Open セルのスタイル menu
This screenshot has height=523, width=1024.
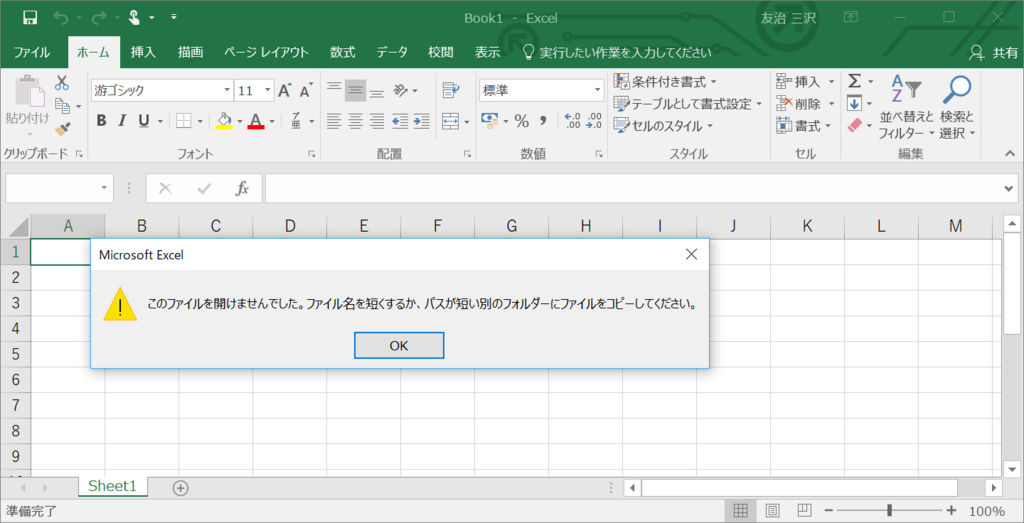[664, 125]
